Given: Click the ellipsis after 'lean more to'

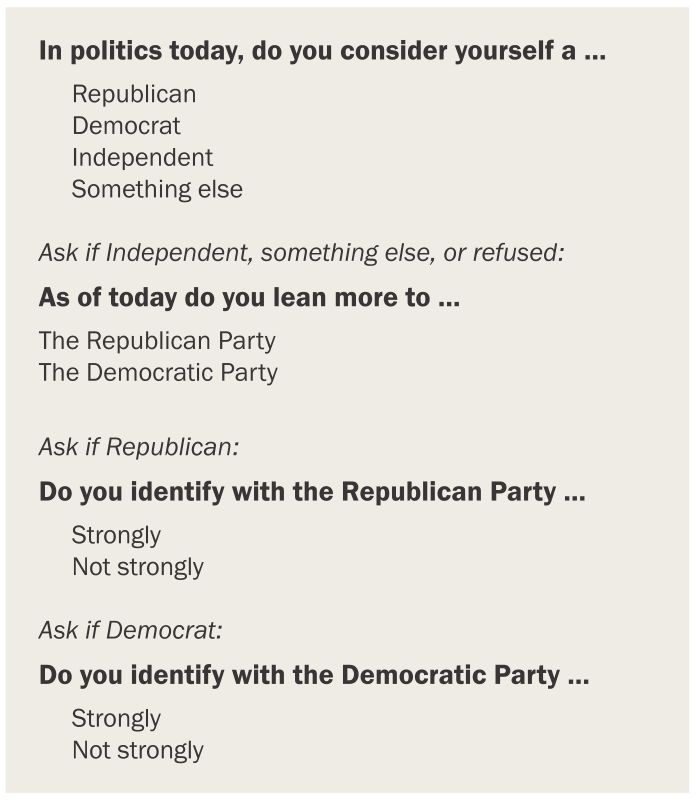Looking at the screenshot, I should tap(449, 297).
